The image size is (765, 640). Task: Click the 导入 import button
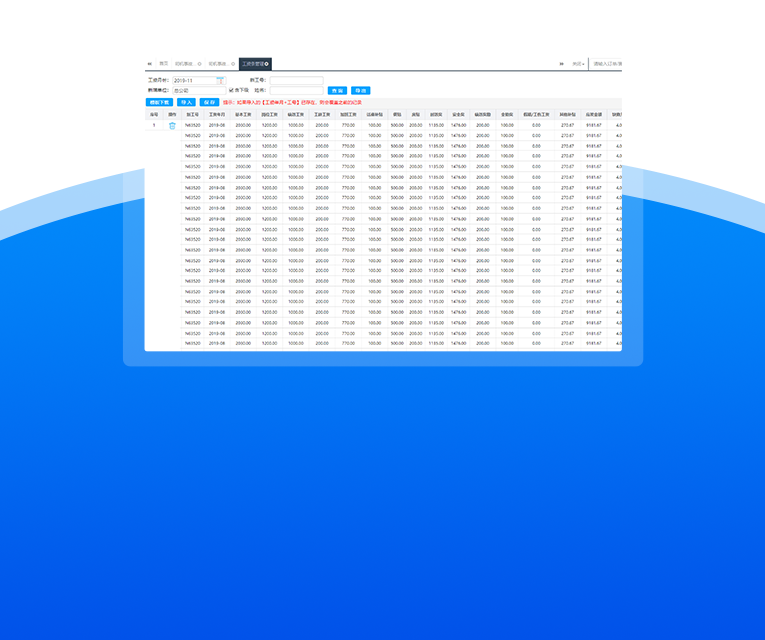click(x=186, y=102)
